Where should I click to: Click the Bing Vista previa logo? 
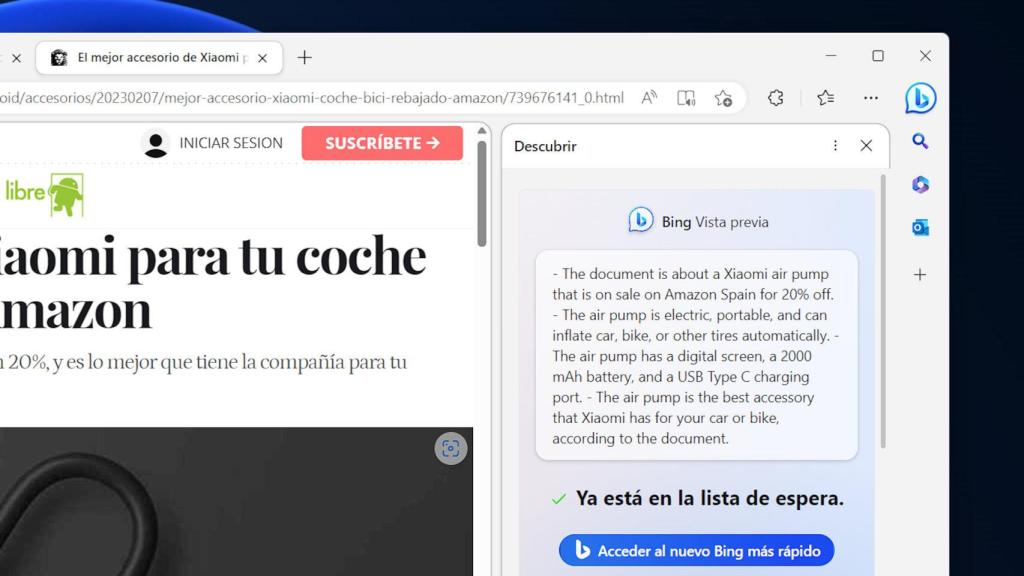coord(640,220)
